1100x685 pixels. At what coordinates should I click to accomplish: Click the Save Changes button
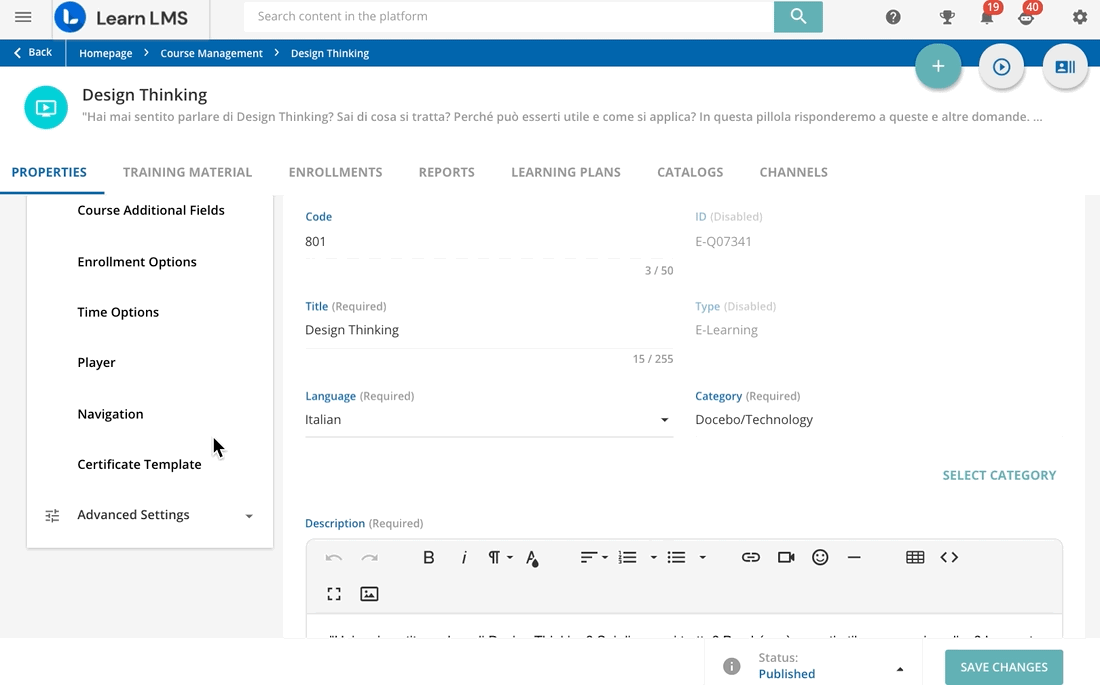click(1004, 667)
